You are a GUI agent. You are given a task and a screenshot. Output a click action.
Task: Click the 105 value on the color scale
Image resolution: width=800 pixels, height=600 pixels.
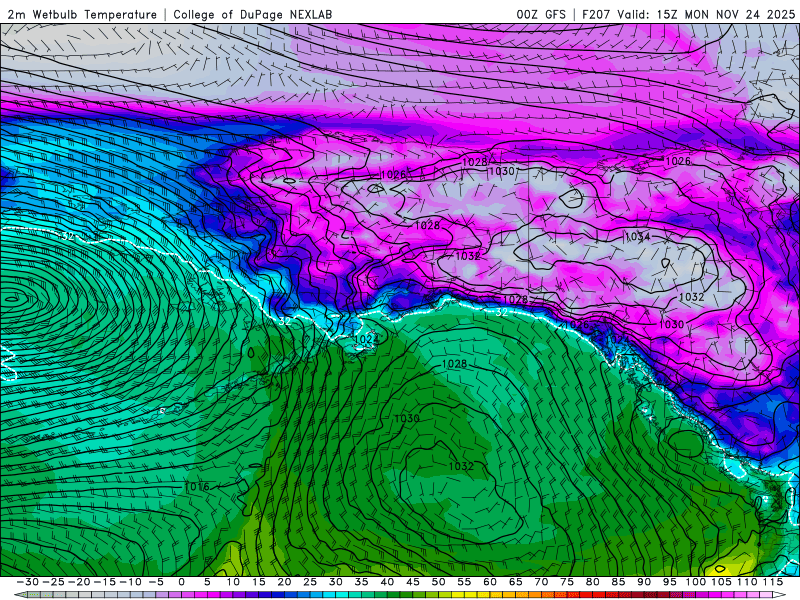click(721, 582)
